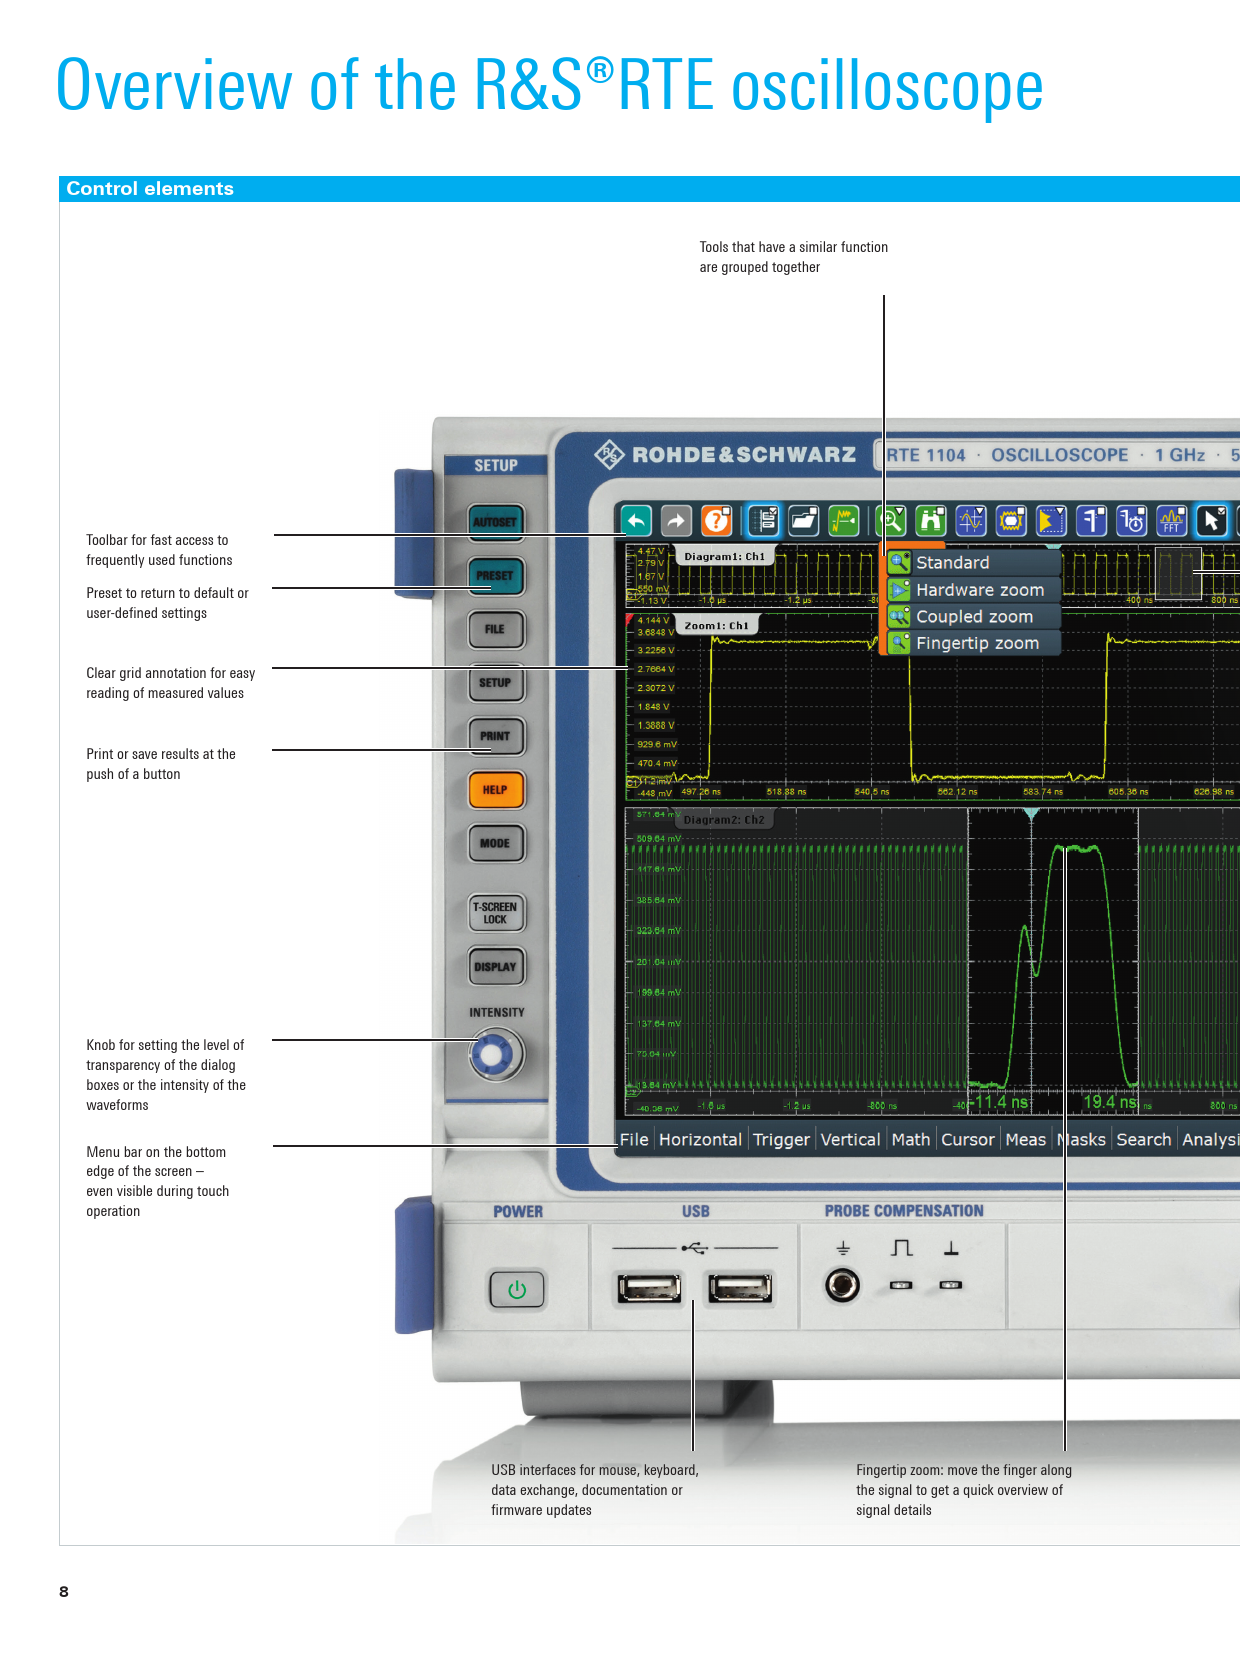This screenshot has width=1240, height=1654.
Task: Open the orange help question-mark tool
Action: point(716,520)
